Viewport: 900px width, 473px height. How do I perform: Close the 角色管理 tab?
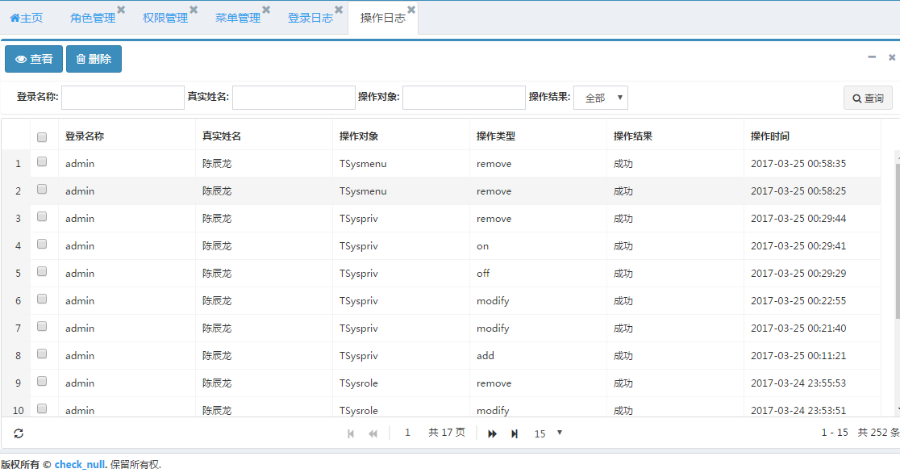point(121,9)
